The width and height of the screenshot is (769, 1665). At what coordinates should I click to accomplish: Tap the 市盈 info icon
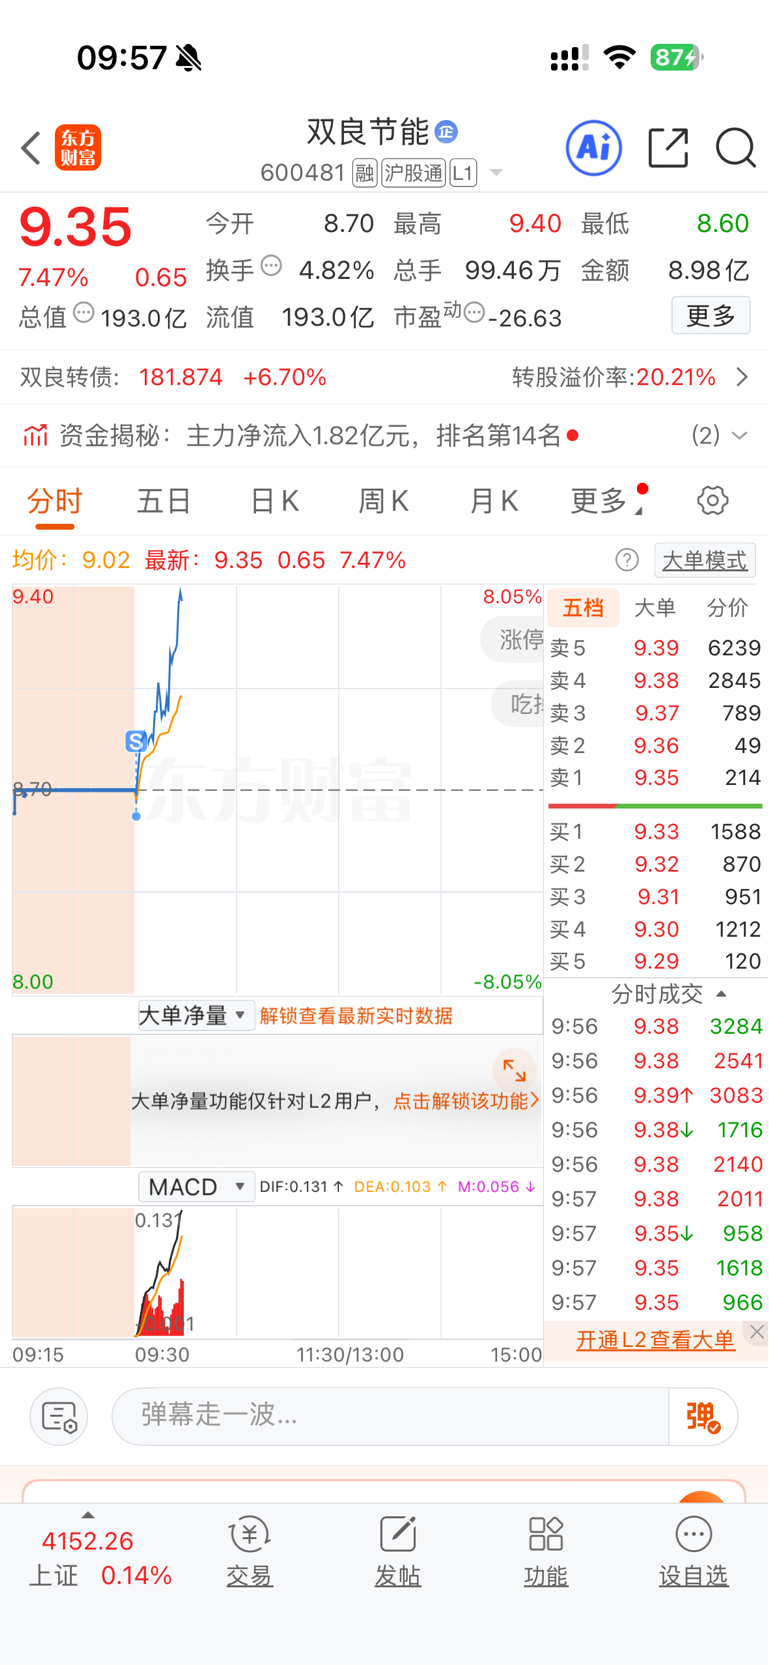[x=474, y=313]
